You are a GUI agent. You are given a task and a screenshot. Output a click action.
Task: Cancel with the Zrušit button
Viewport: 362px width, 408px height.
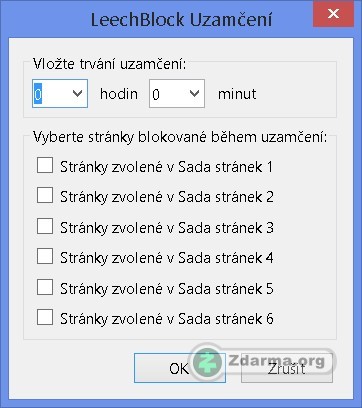tap(287, 368)
